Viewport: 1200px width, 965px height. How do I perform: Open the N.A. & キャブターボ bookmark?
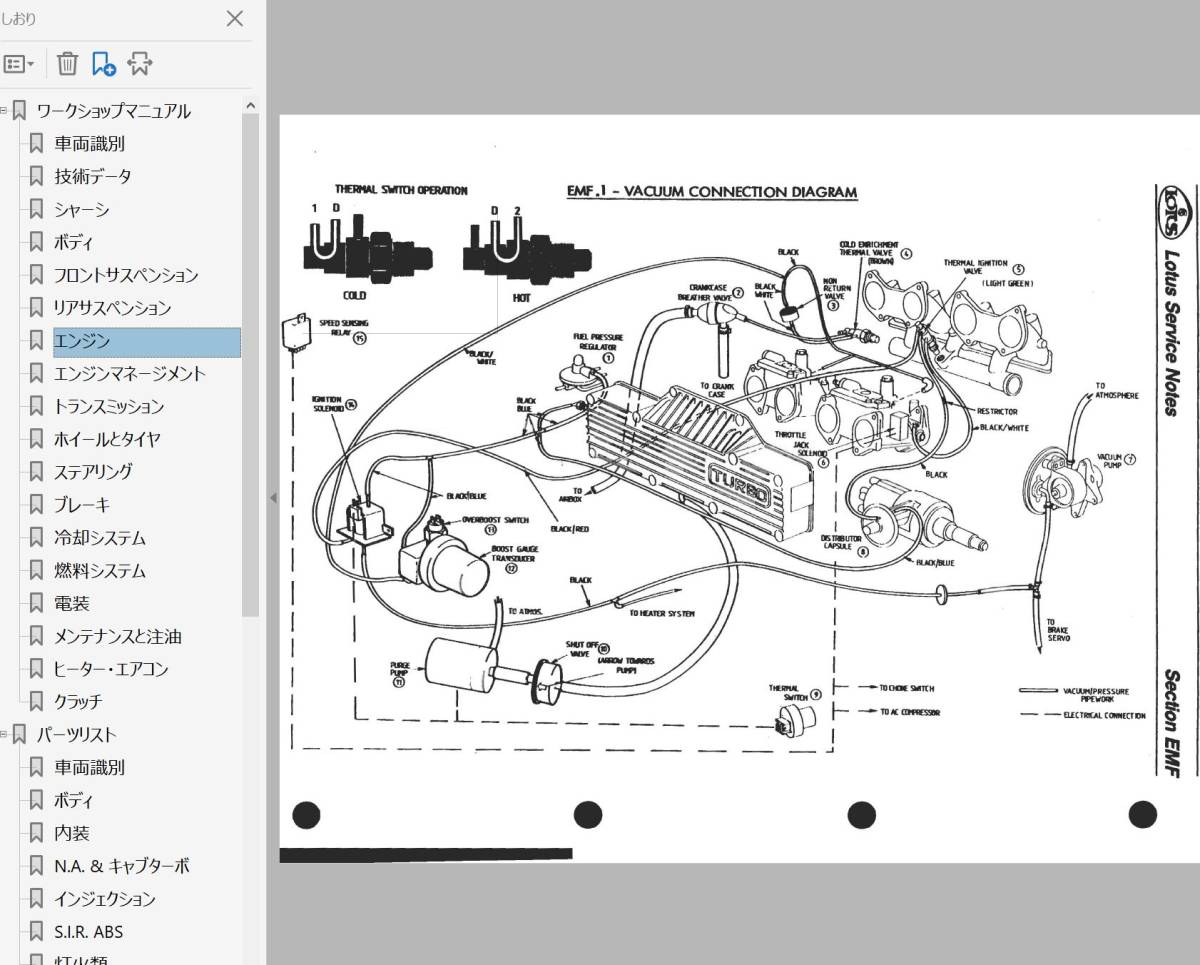(121, 866)
